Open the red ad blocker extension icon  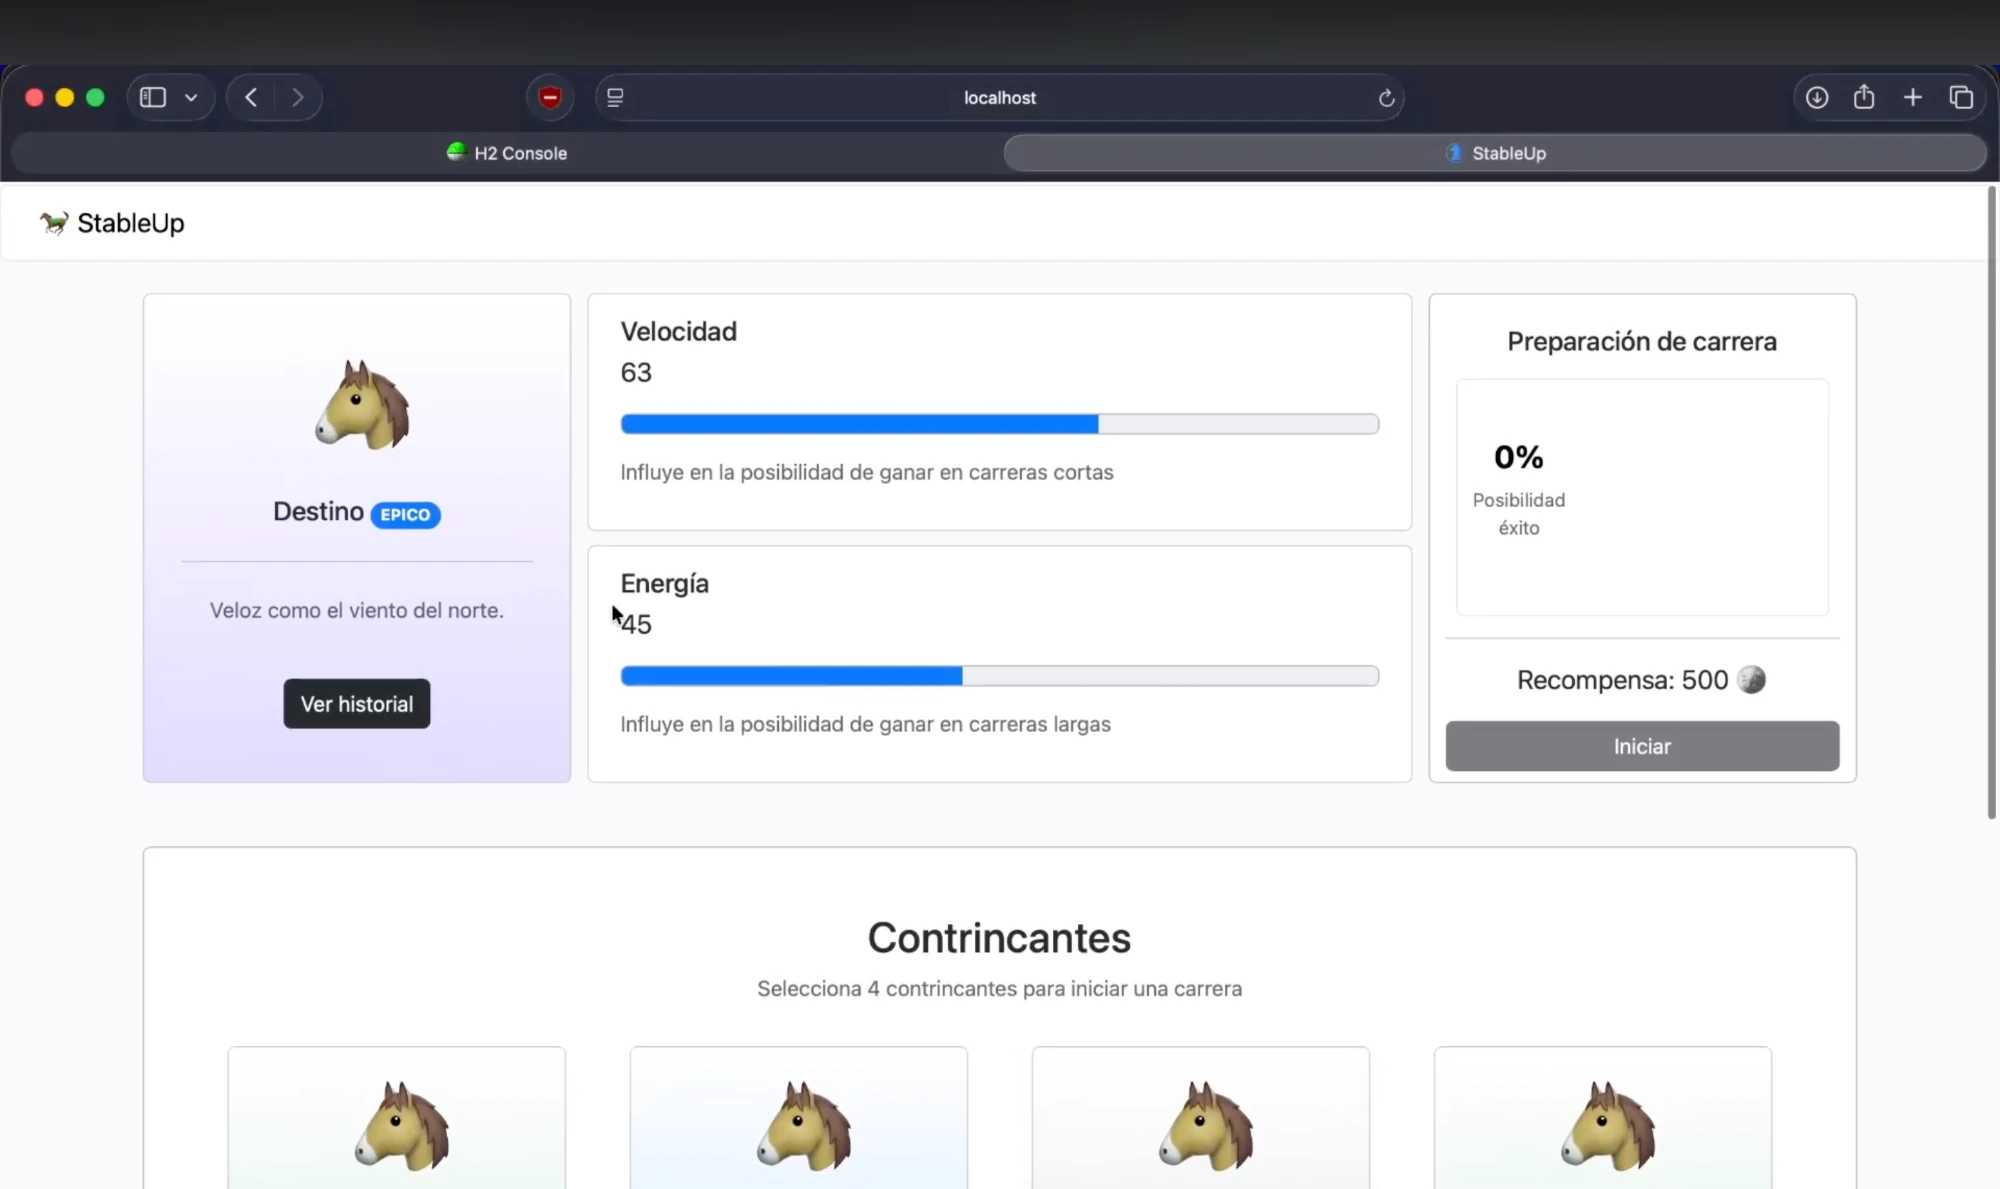[x=550, y=97]
